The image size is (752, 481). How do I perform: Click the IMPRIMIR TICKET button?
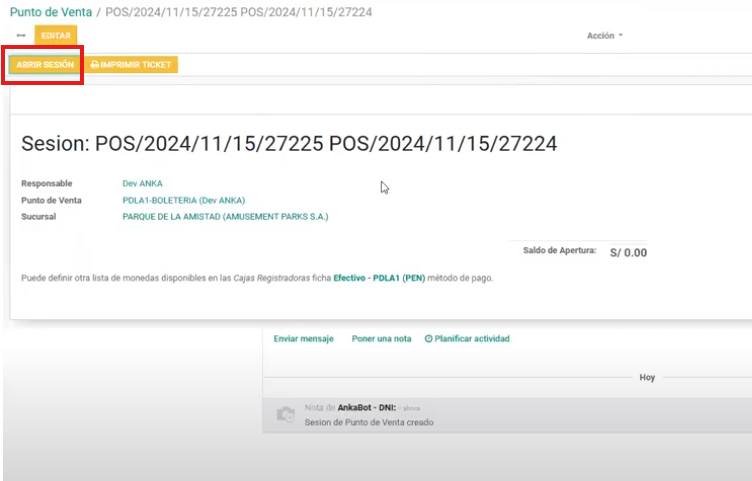click(131, 64)
